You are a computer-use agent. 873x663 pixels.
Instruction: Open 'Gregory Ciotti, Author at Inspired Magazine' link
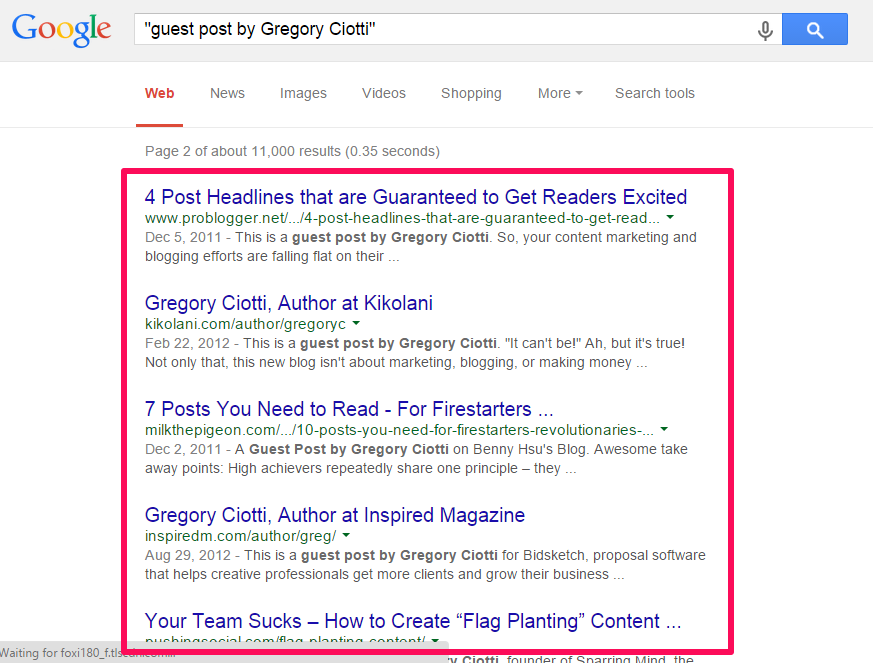335,515
